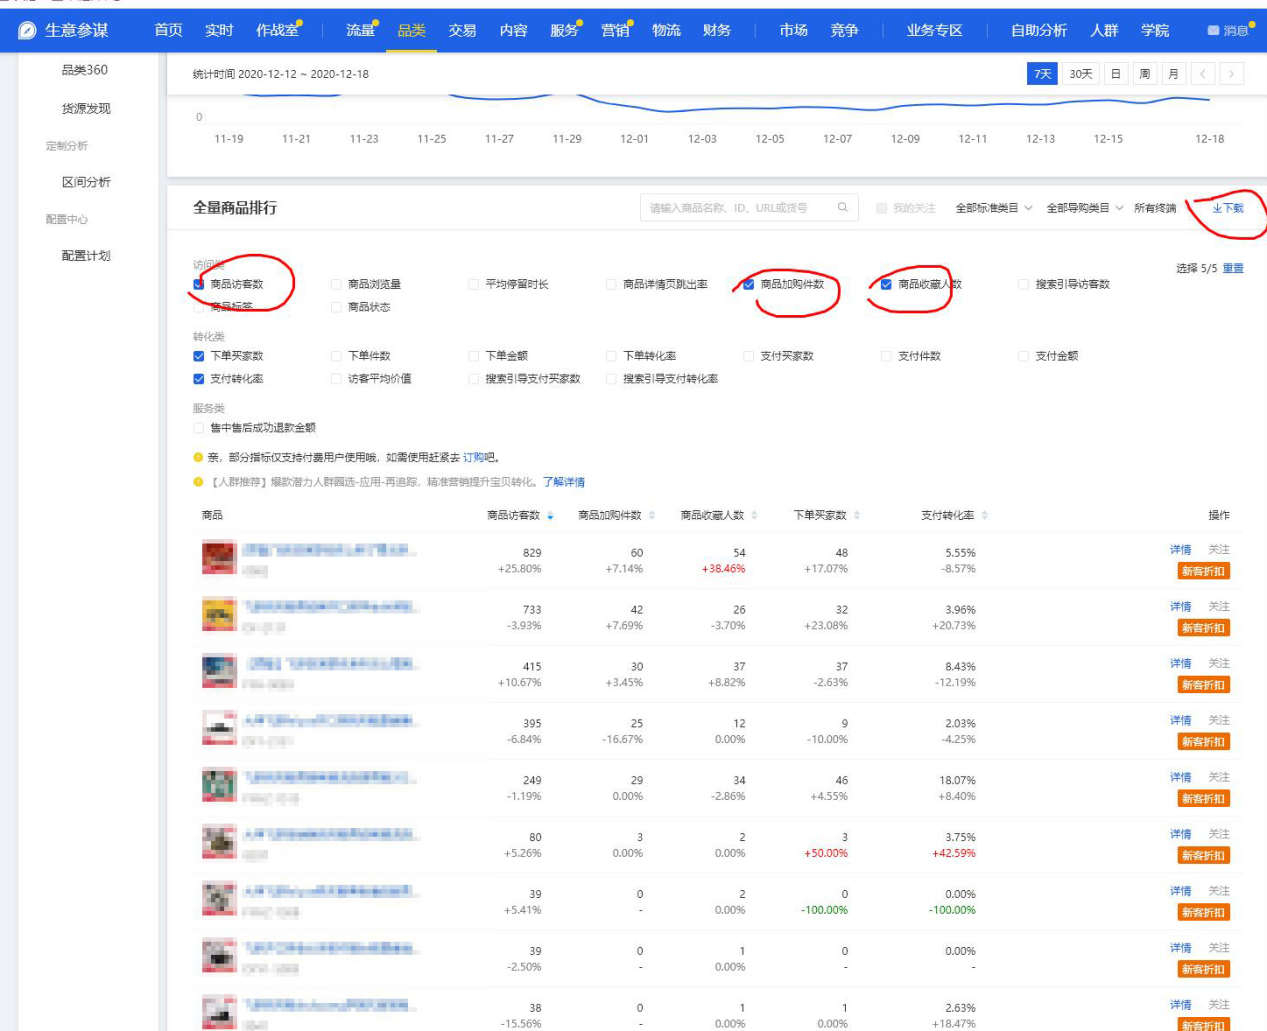
Task: Sort by 支付转化率 column arrow
Action: point(985,516)
